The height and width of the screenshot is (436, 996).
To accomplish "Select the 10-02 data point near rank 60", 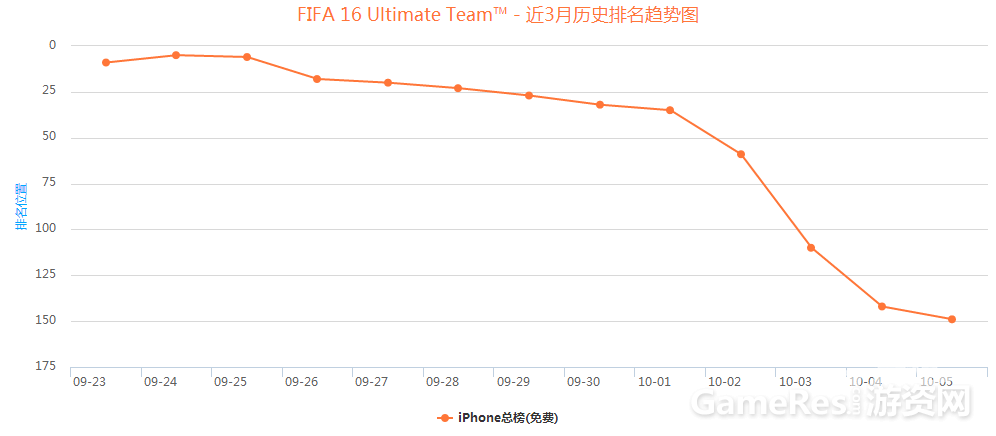I will (741, 154).
